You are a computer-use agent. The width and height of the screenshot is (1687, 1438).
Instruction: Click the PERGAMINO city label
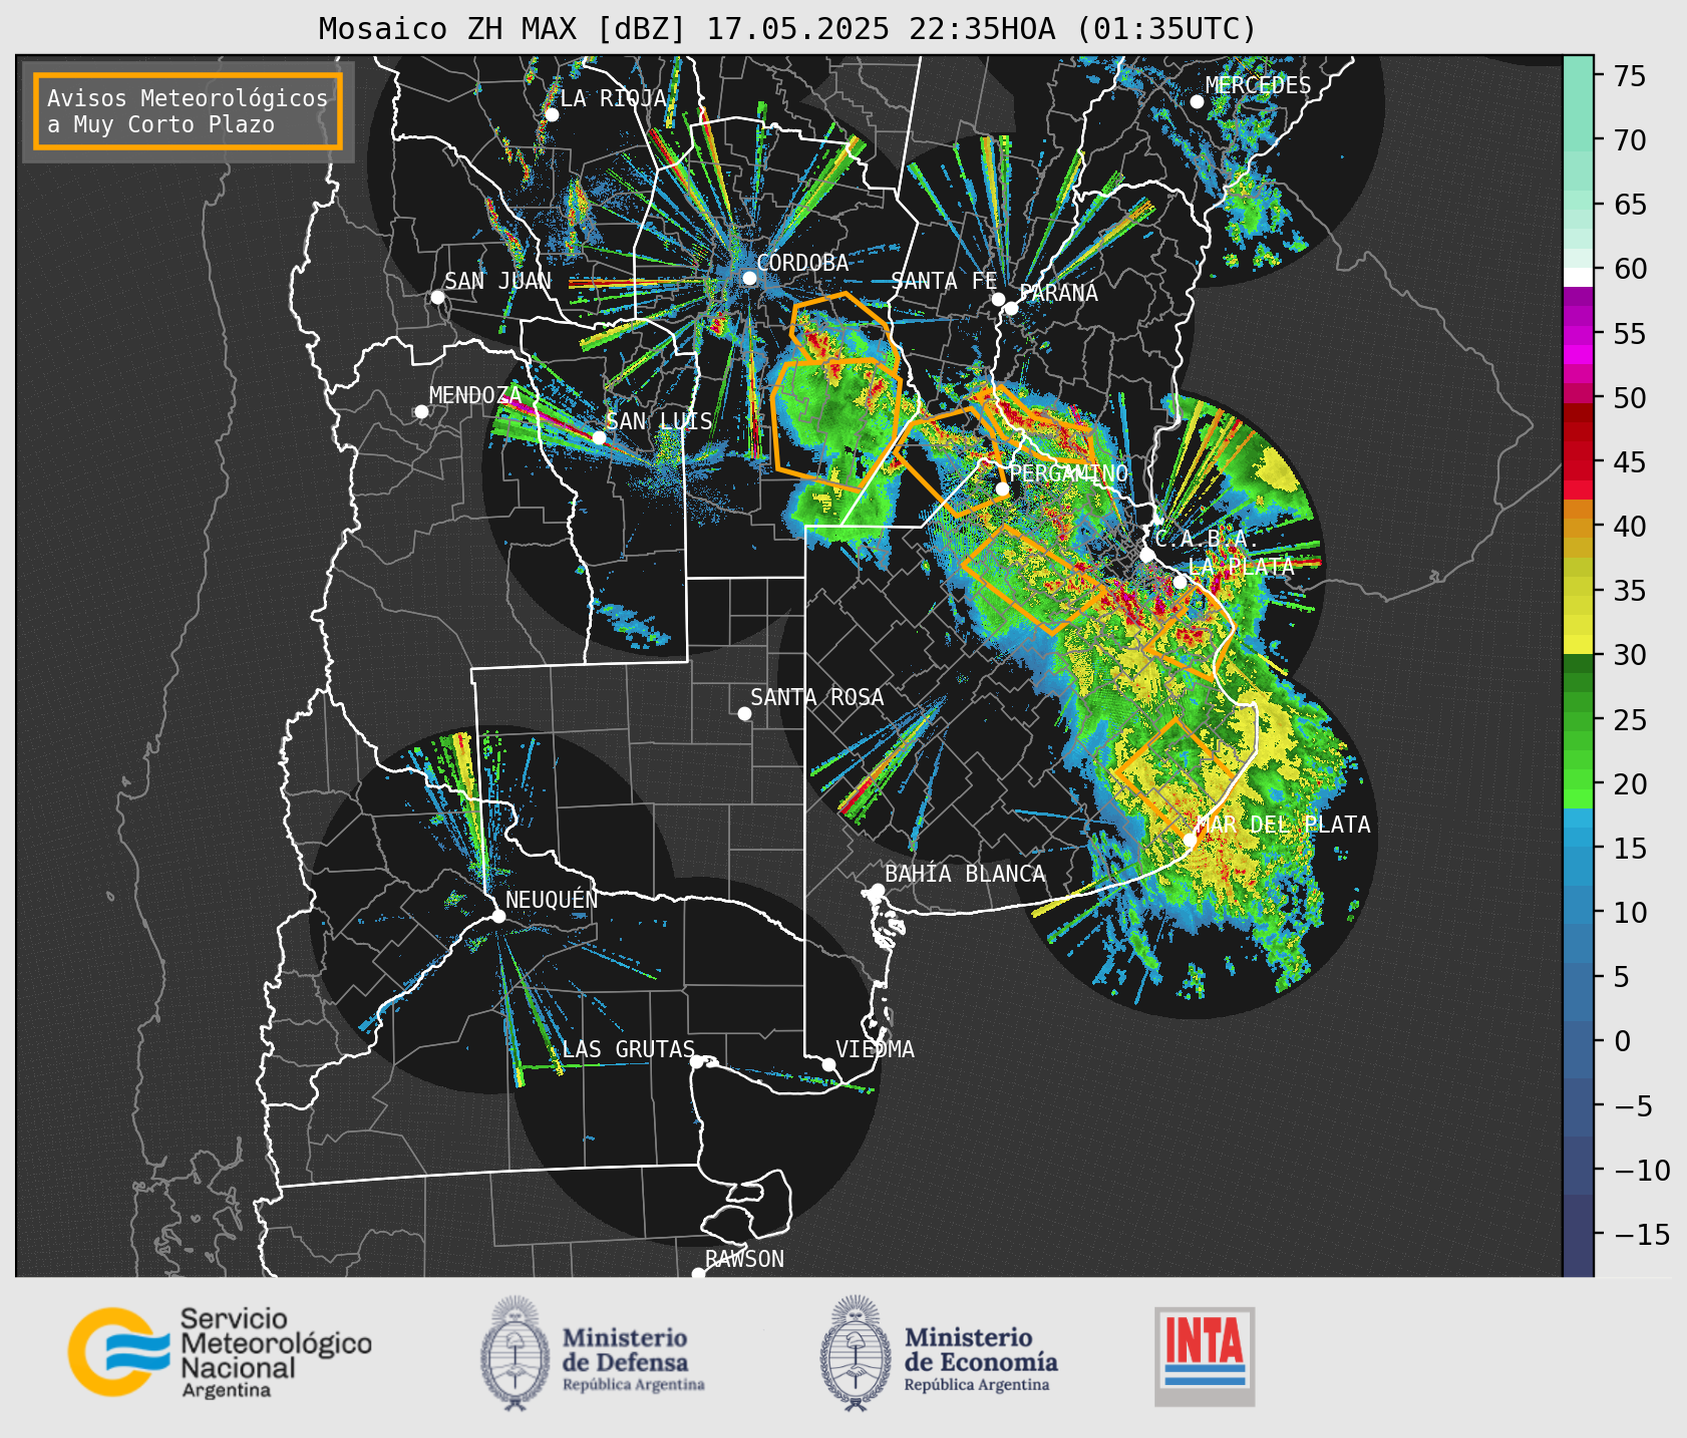(x=1068, y=473)
